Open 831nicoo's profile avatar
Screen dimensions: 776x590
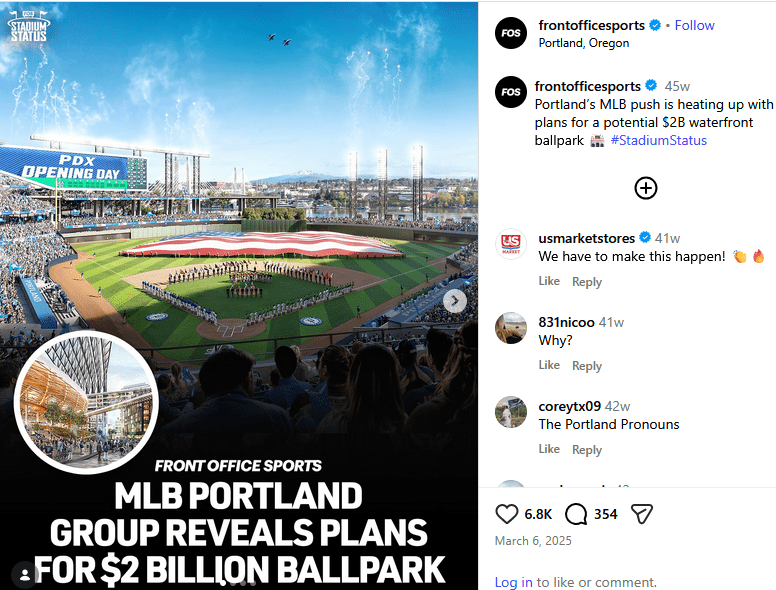pyautogui.click(x=511, y=328)
